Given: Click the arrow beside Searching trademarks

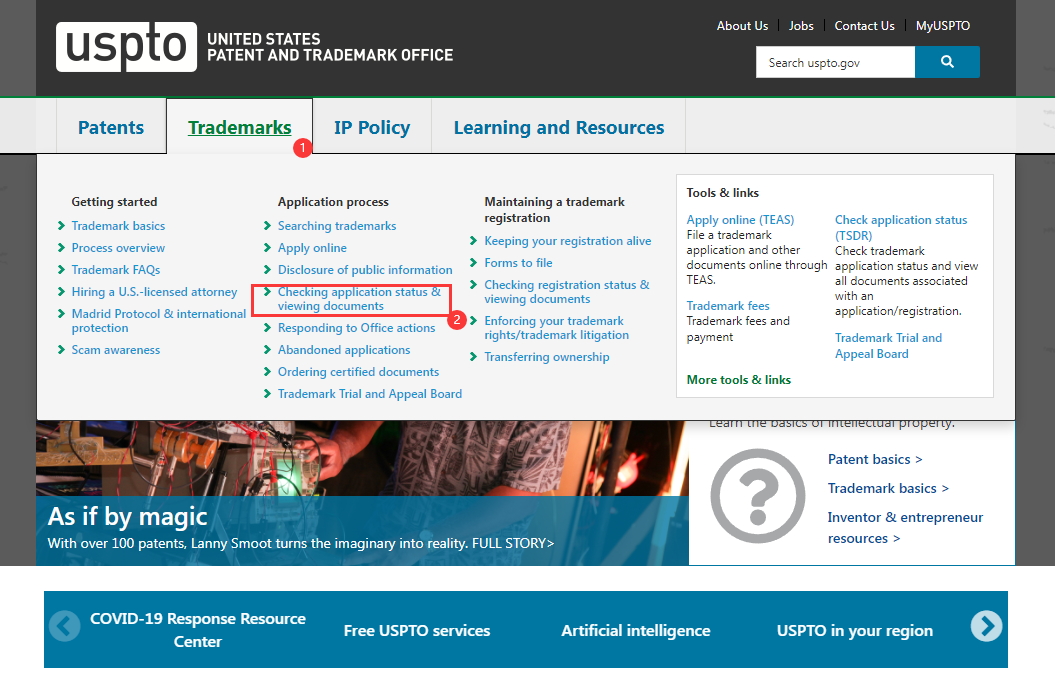Looking at the screenshot, I should 268,226.
